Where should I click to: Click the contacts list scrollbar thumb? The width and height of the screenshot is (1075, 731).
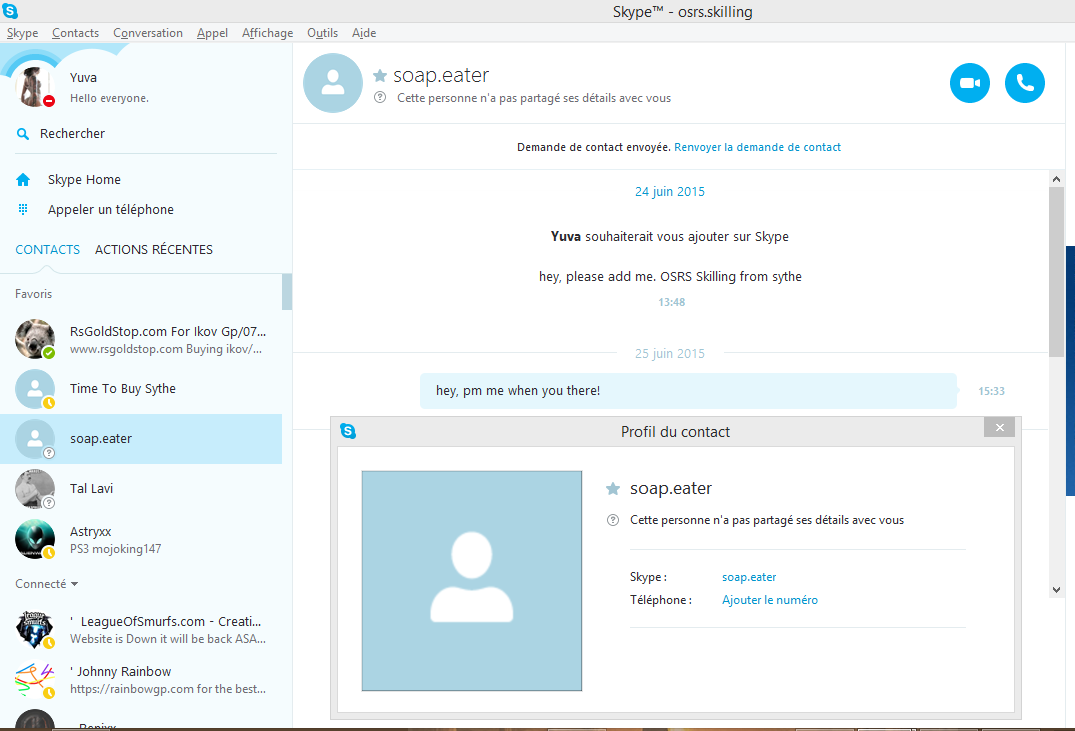(x=287, y=291)
